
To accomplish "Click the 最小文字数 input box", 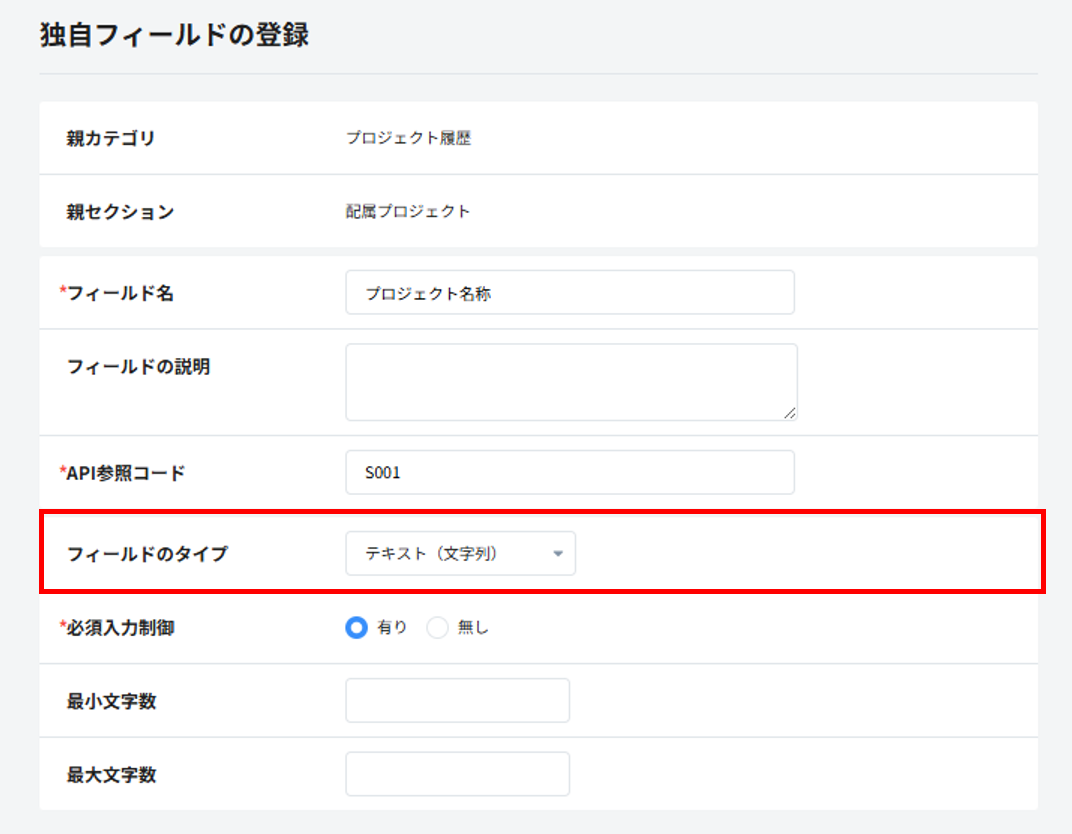I will 457,701.
